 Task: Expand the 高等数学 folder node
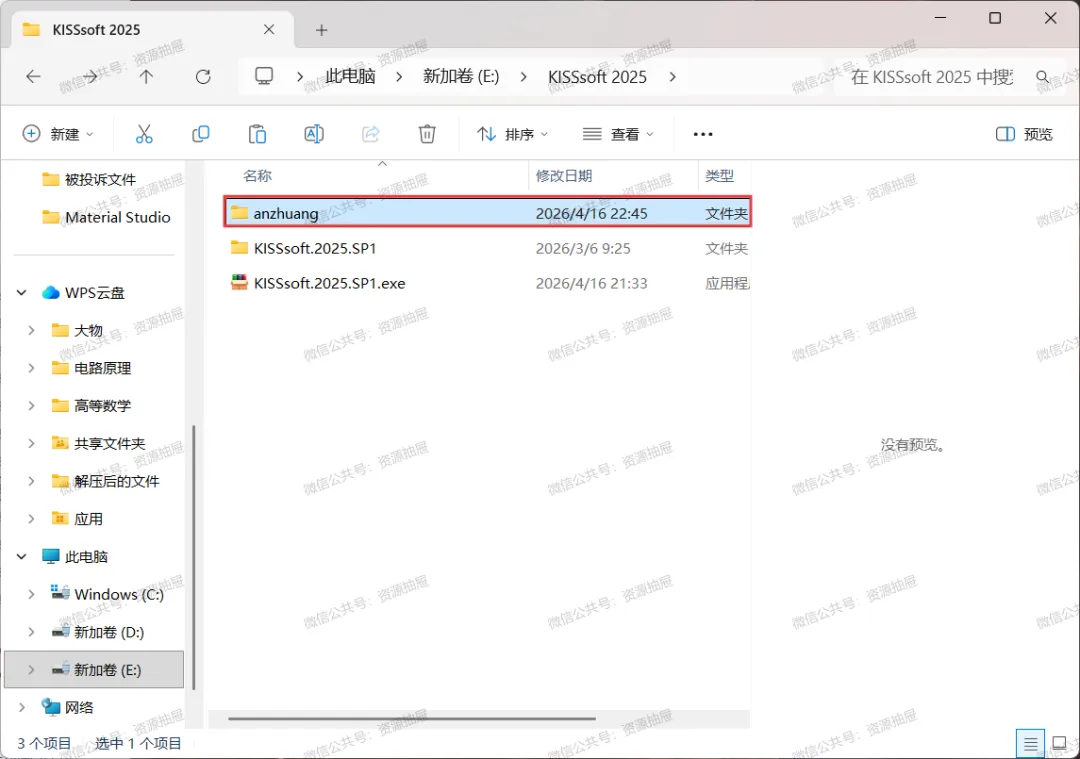coord(31,406)
